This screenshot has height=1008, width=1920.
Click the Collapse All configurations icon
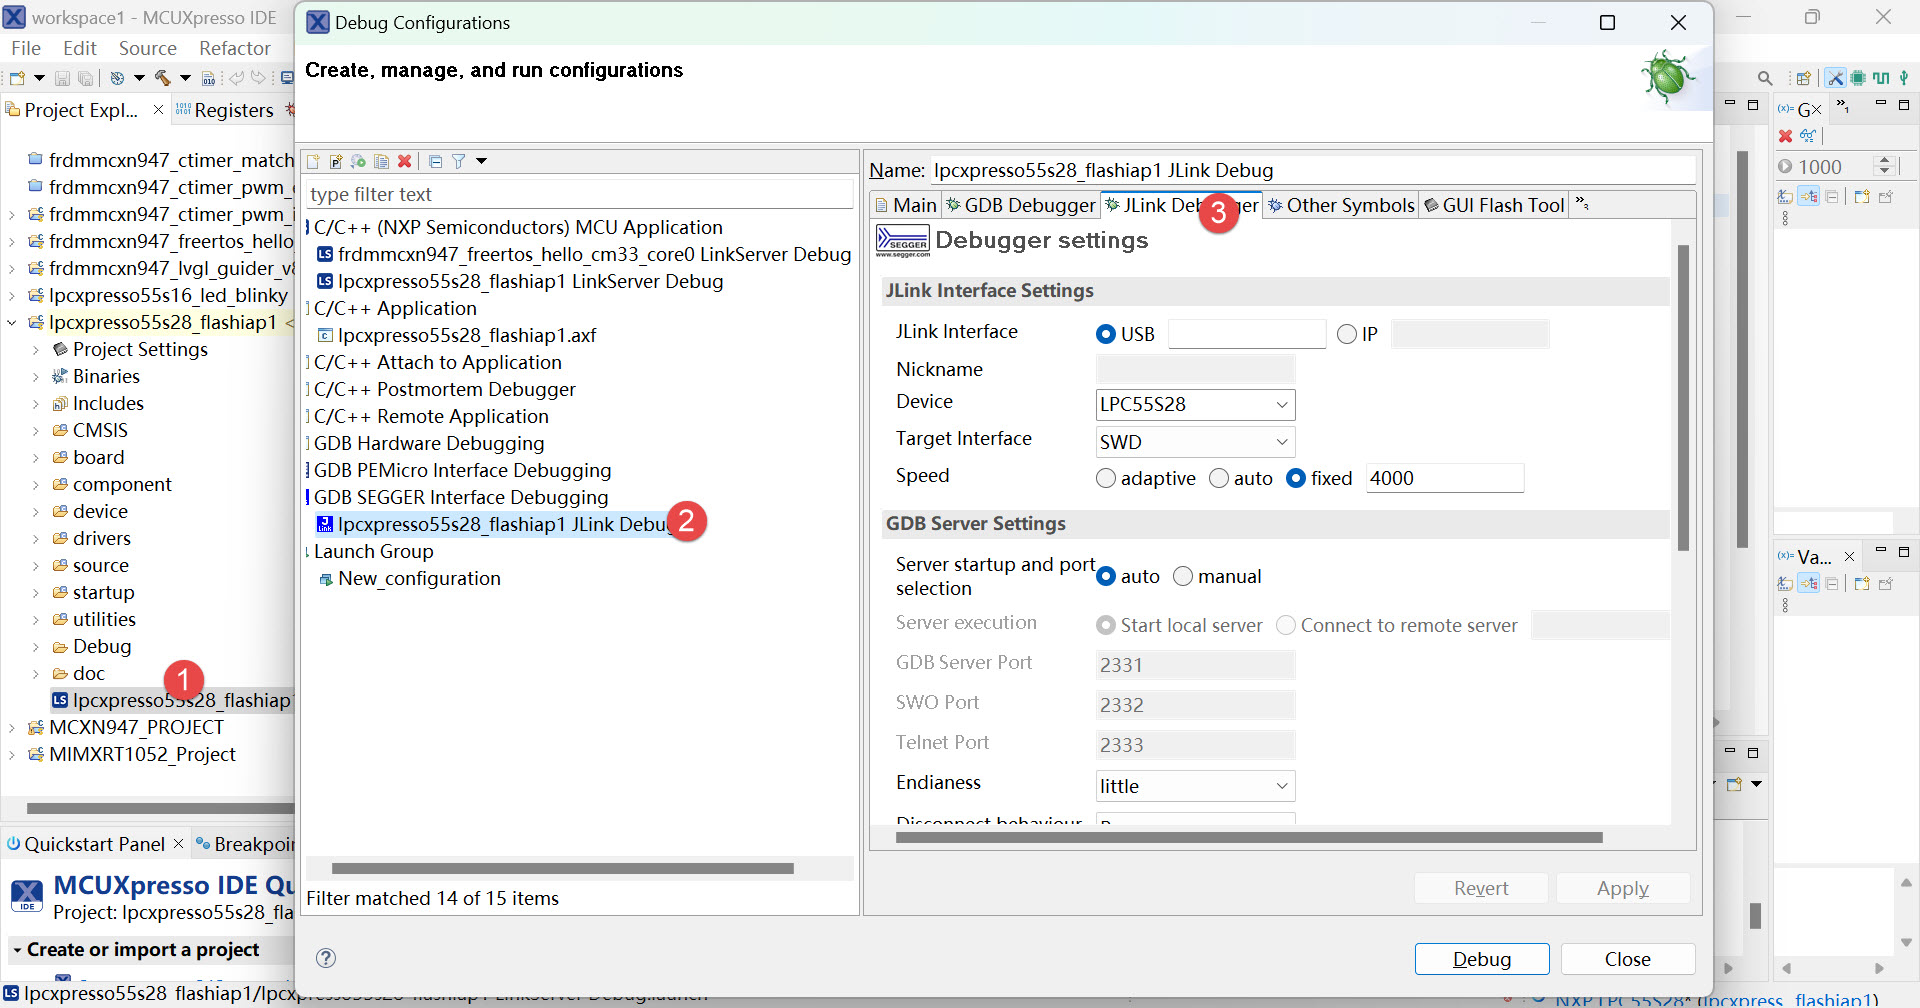435,162
